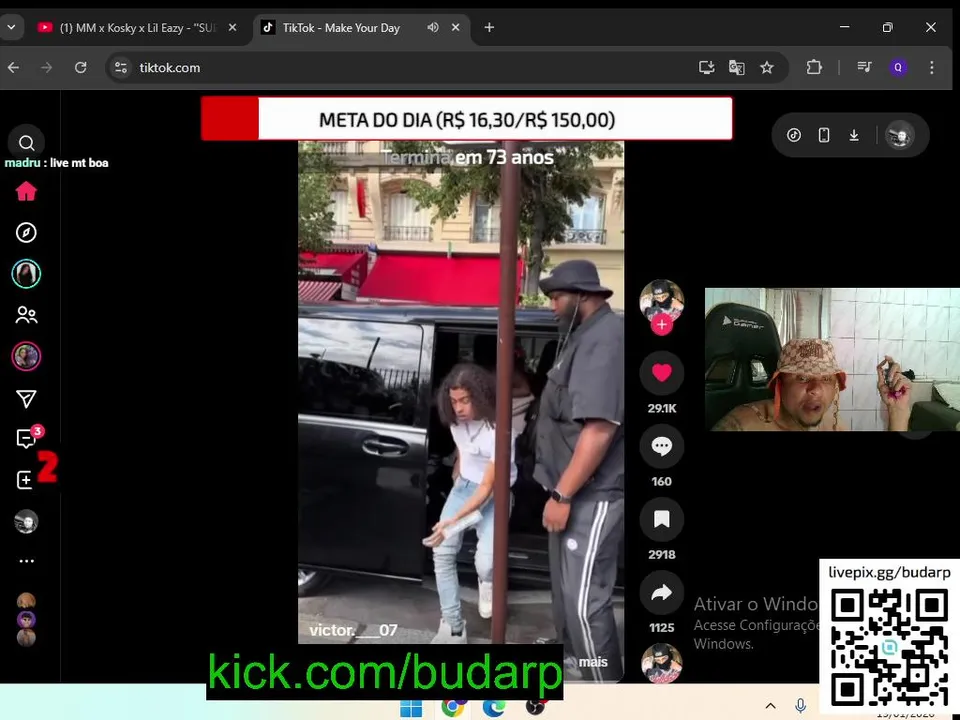Expand caption with the 'mais' link
This screenshot has height=720, width=960.
point(593,662)
